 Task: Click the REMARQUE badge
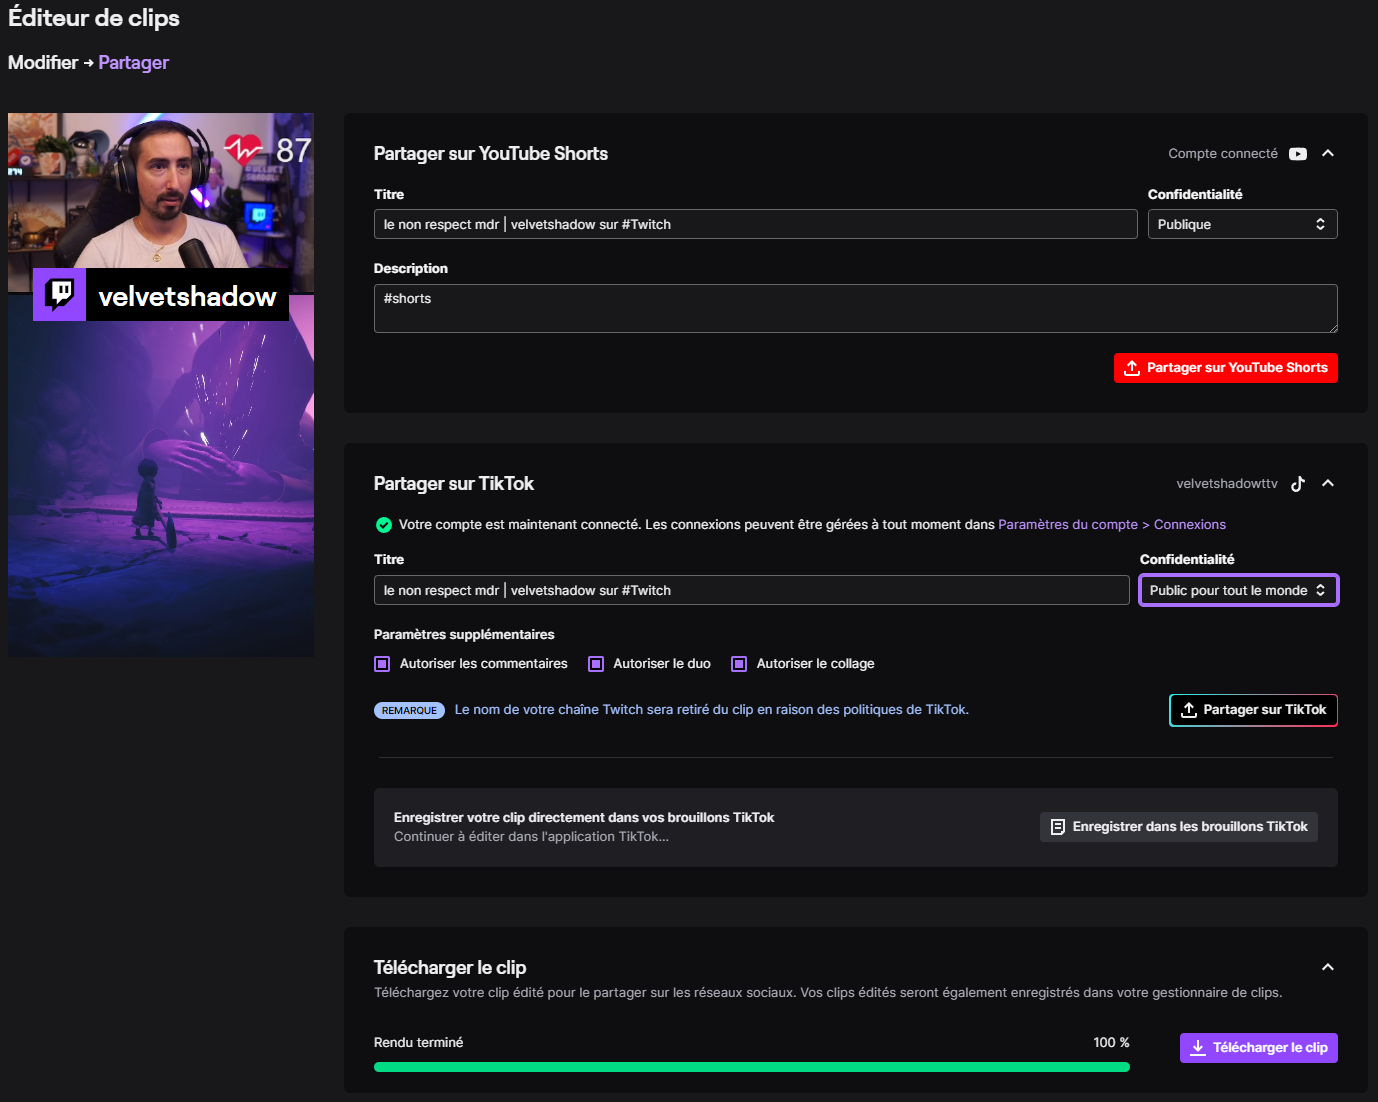coord(409,710)
